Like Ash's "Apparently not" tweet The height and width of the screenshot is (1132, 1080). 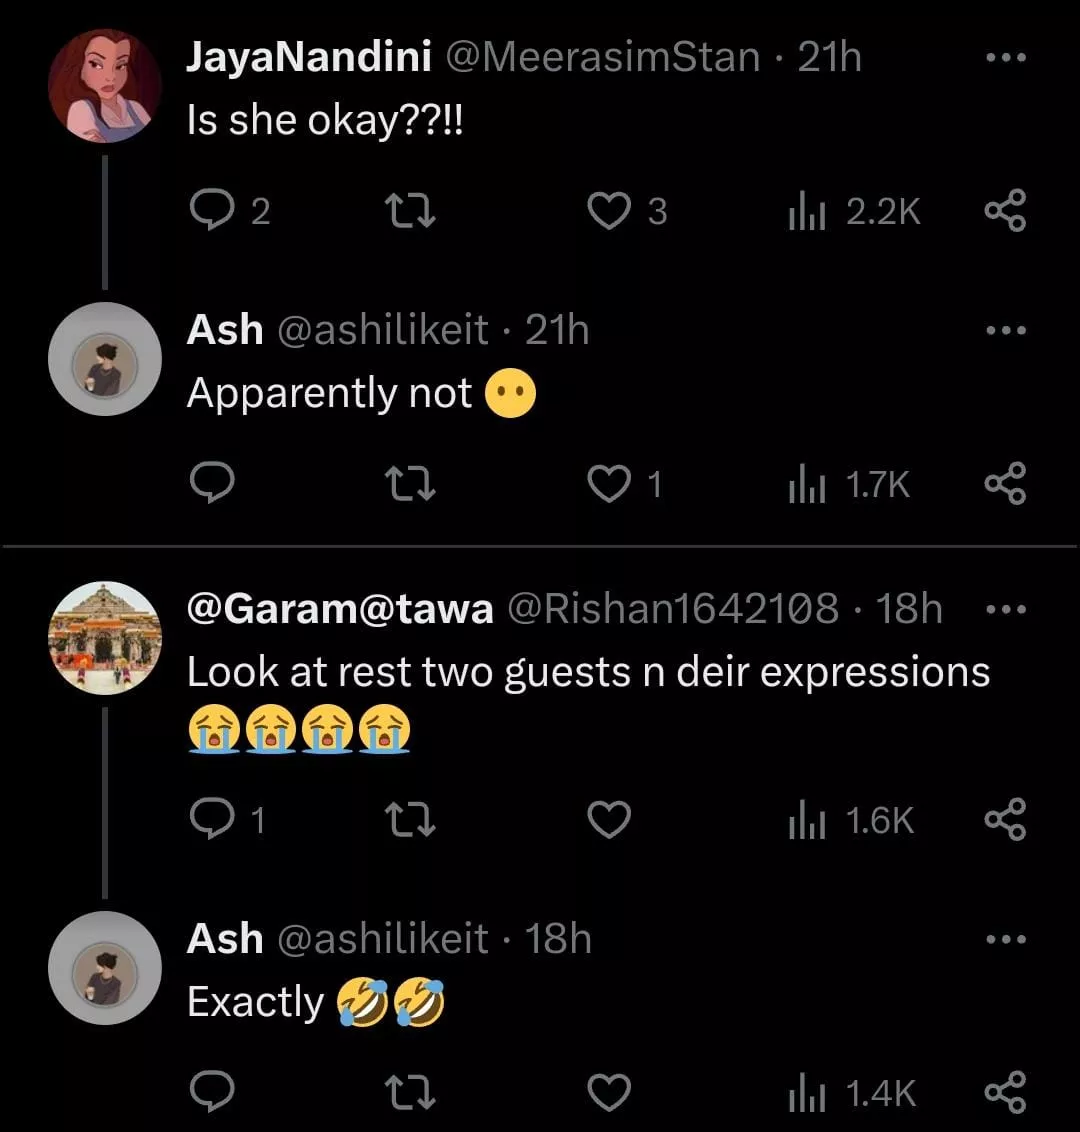pos(609,484)
